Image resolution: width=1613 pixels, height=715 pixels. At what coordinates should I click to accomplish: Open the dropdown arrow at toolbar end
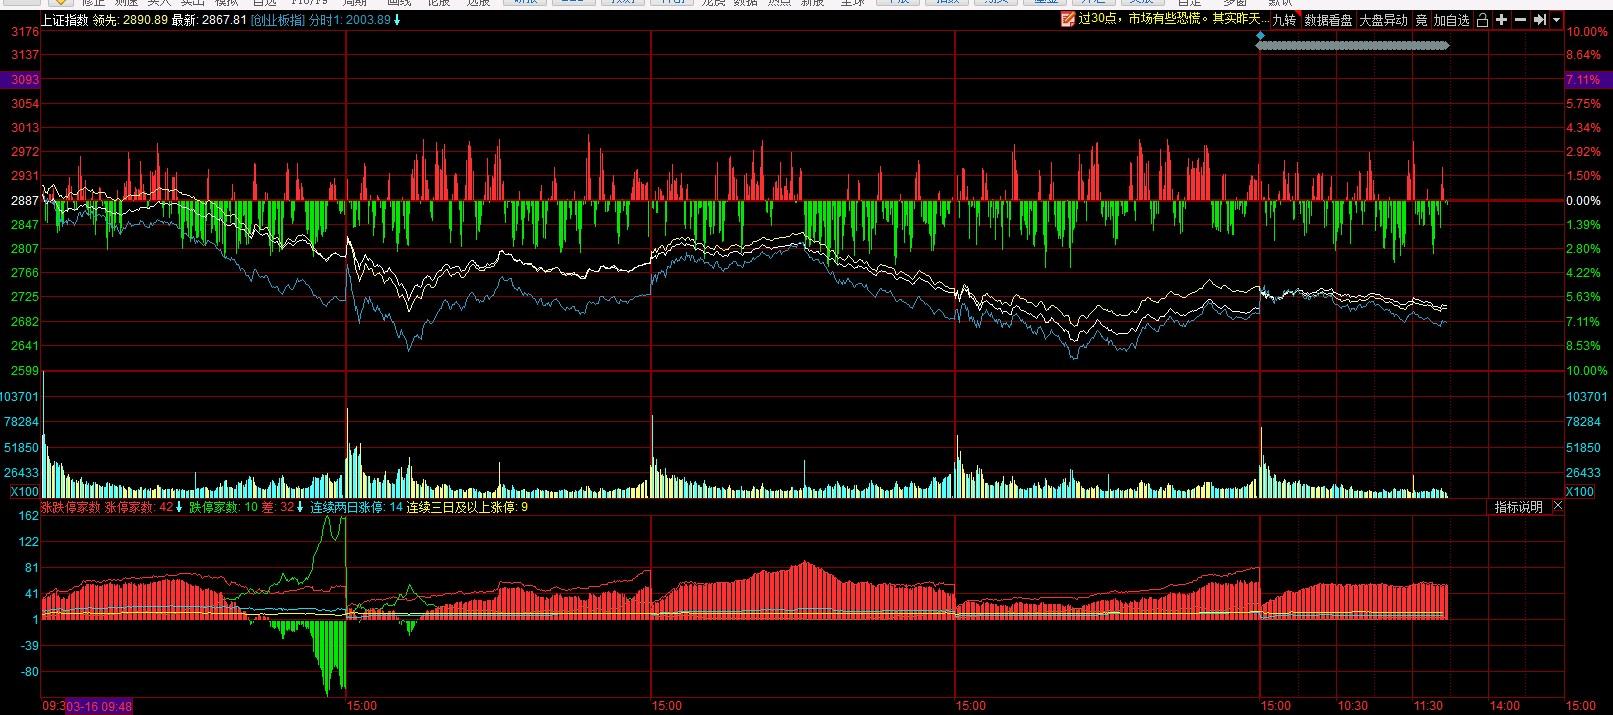tap(1557, 20)
